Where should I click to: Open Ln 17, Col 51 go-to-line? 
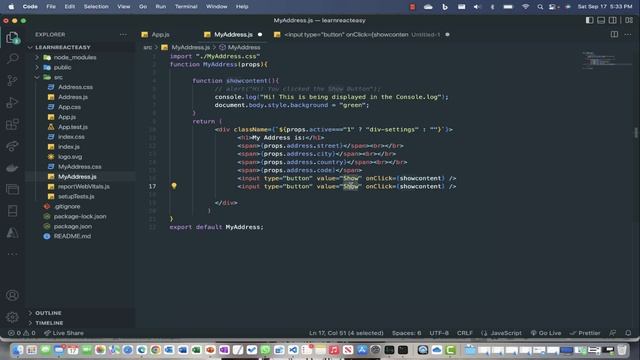point(346,333)
